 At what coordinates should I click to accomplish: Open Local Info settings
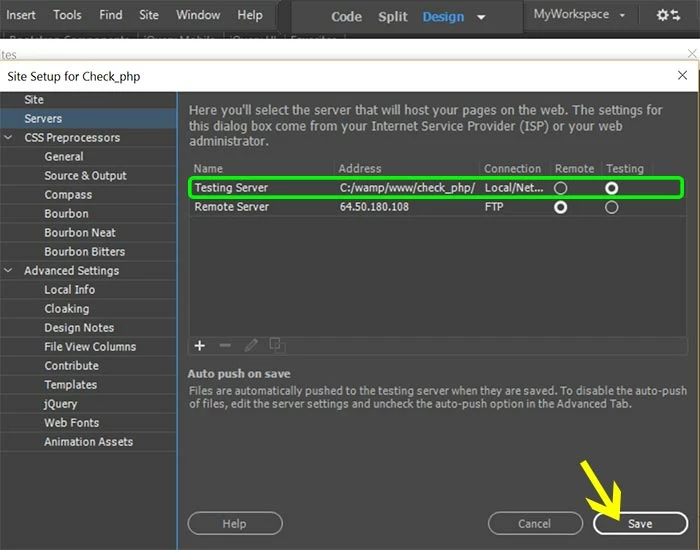[x=70, y=290]
